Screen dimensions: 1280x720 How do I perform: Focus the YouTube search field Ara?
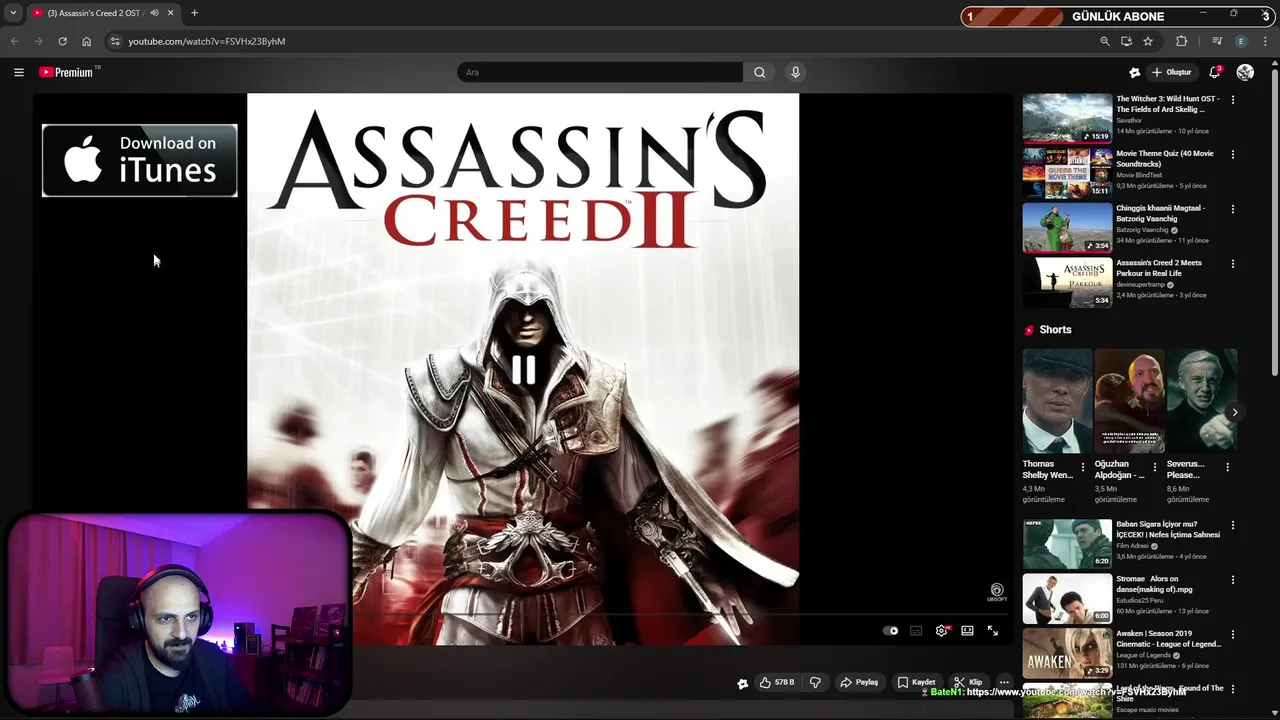(600, 72)
